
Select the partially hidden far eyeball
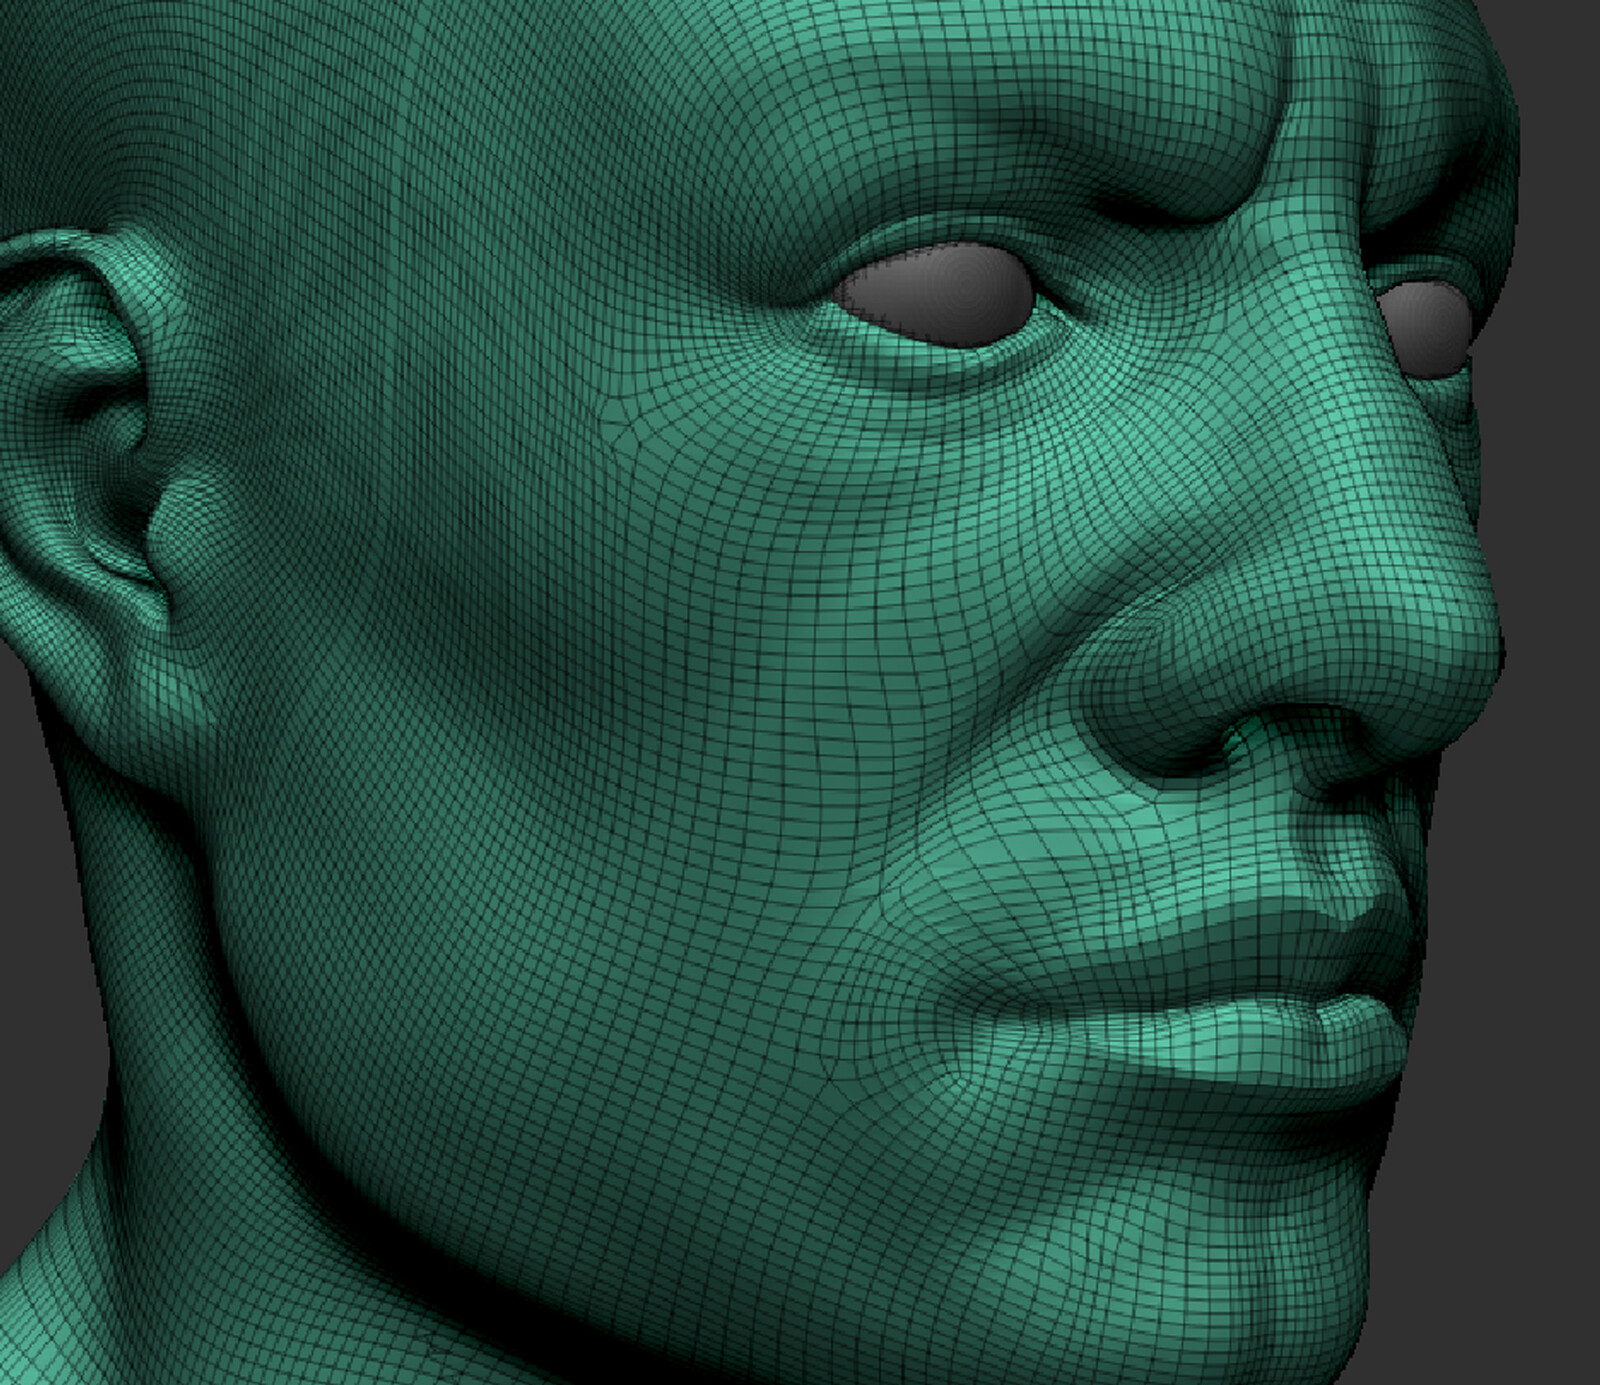(1426, 327)
